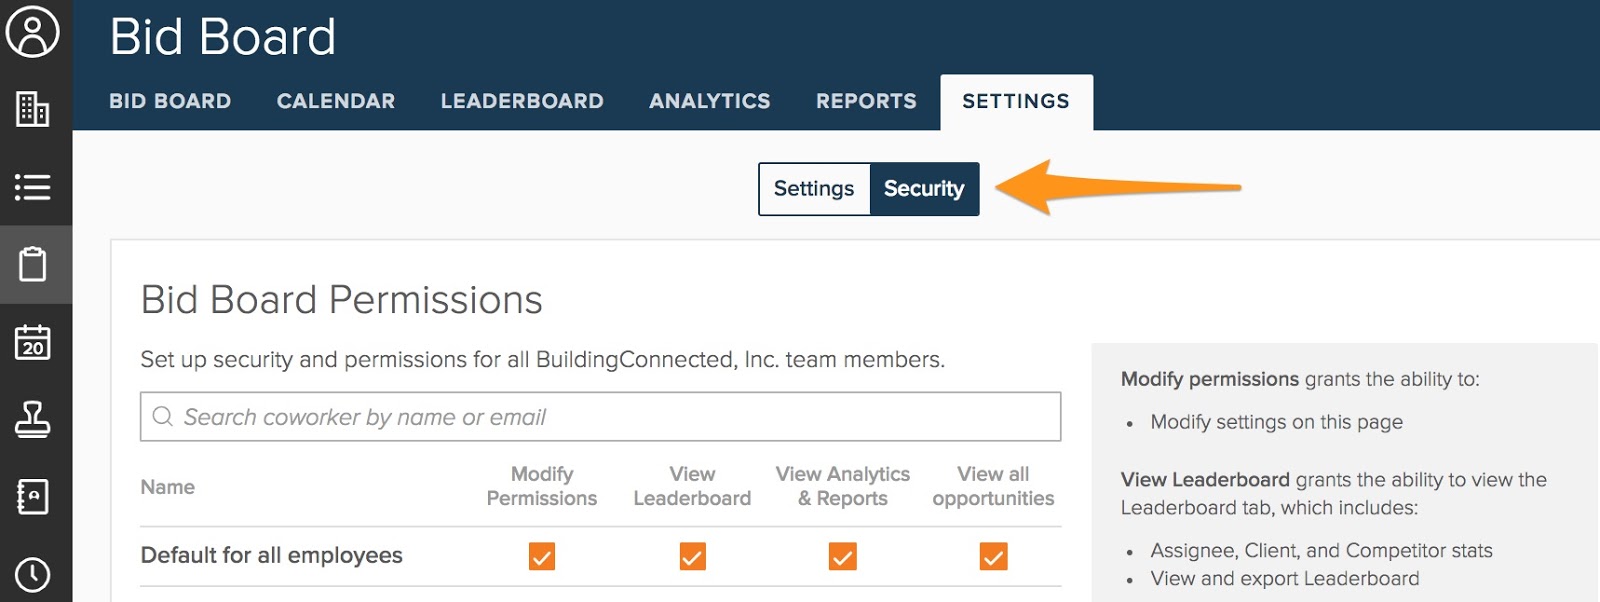Uncheck Modify Permissions for all employees

542,556
